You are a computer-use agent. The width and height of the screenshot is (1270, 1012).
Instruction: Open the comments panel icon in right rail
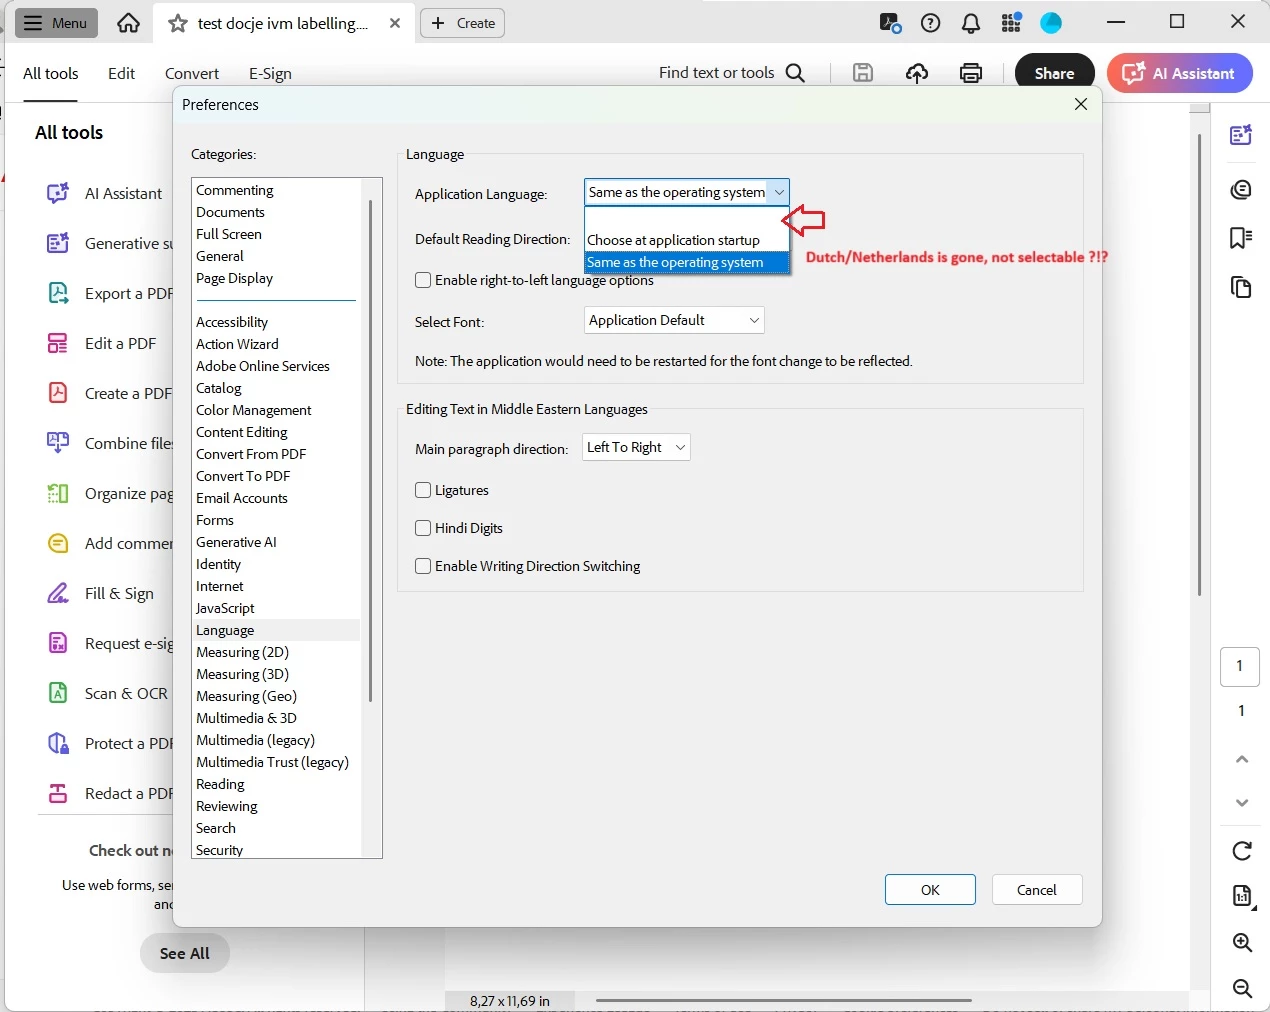[1241, 189]
